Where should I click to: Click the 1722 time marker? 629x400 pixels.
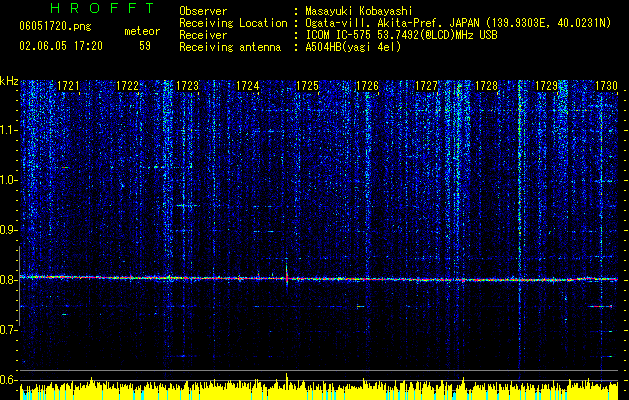click(128, 86)
